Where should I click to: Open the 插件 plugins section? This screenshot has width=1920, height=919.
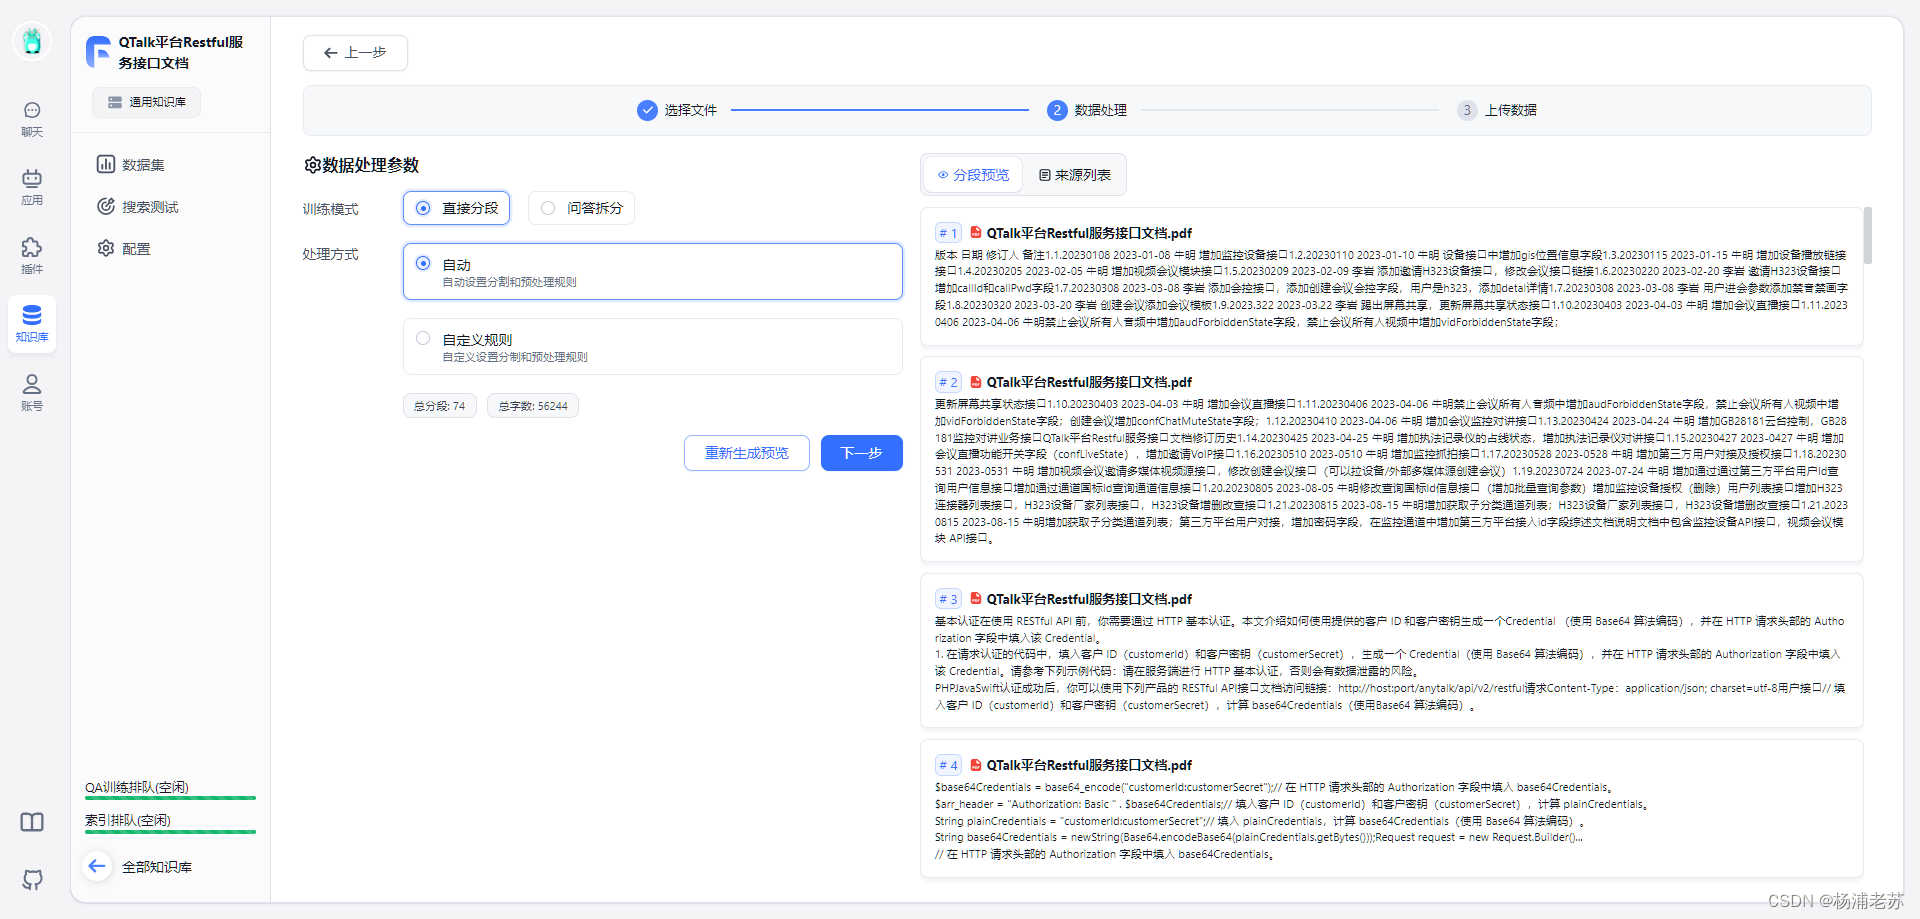(x=31, y=256)
